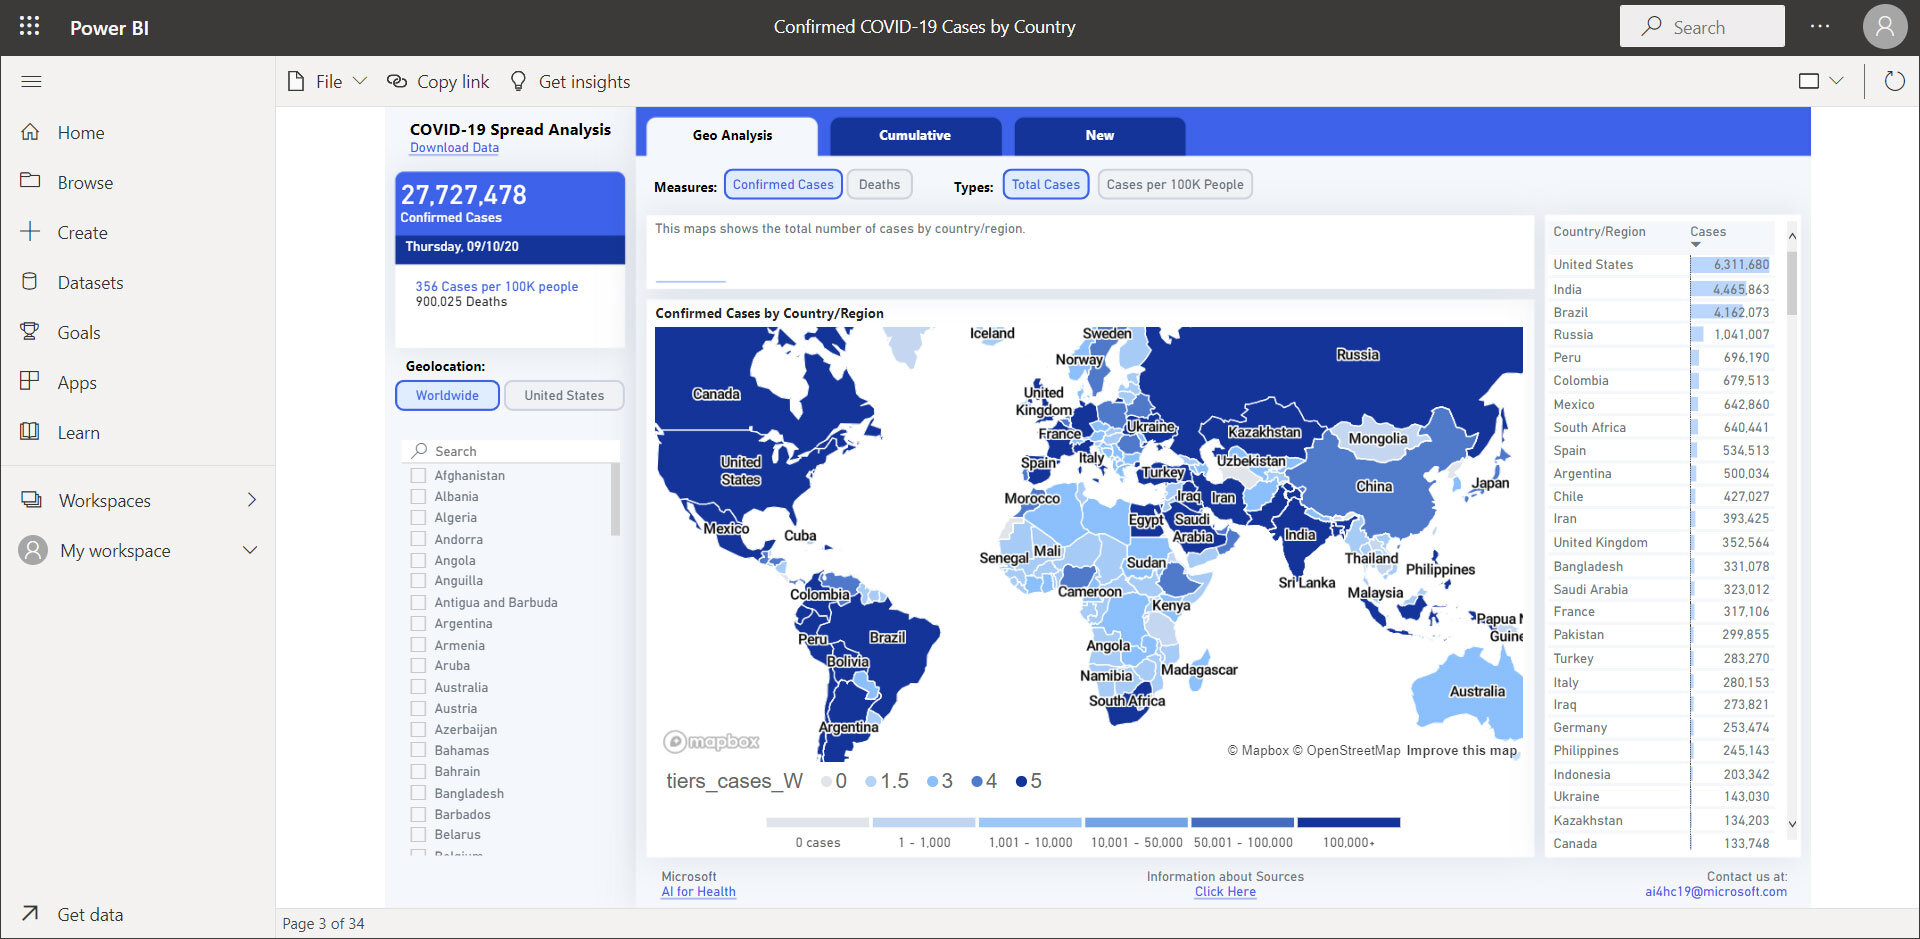Refresh the report with the refresh icon
This screenshot has height=939, width=1920.
pyautogui.click(x=1894, y=81)
